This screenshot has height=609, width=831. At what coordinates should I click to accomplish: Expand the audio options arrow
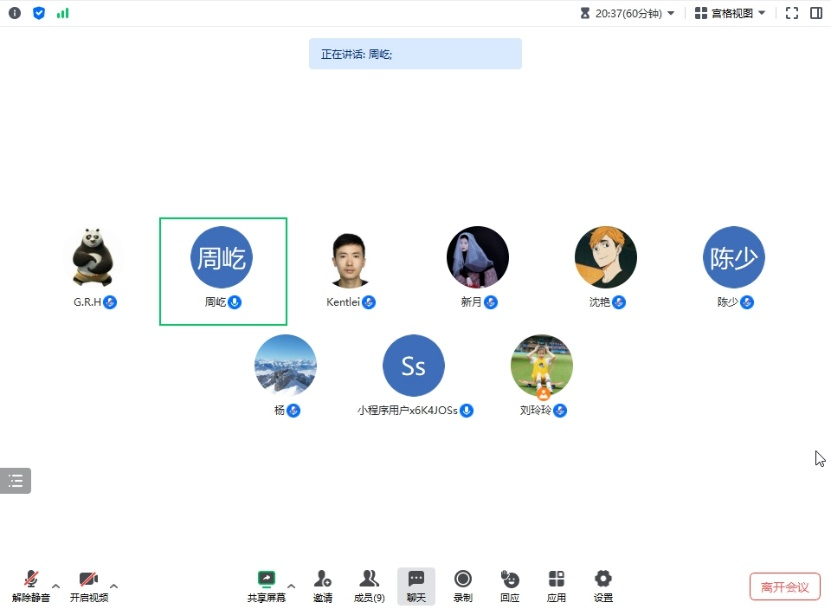click(x=56, y=586)
